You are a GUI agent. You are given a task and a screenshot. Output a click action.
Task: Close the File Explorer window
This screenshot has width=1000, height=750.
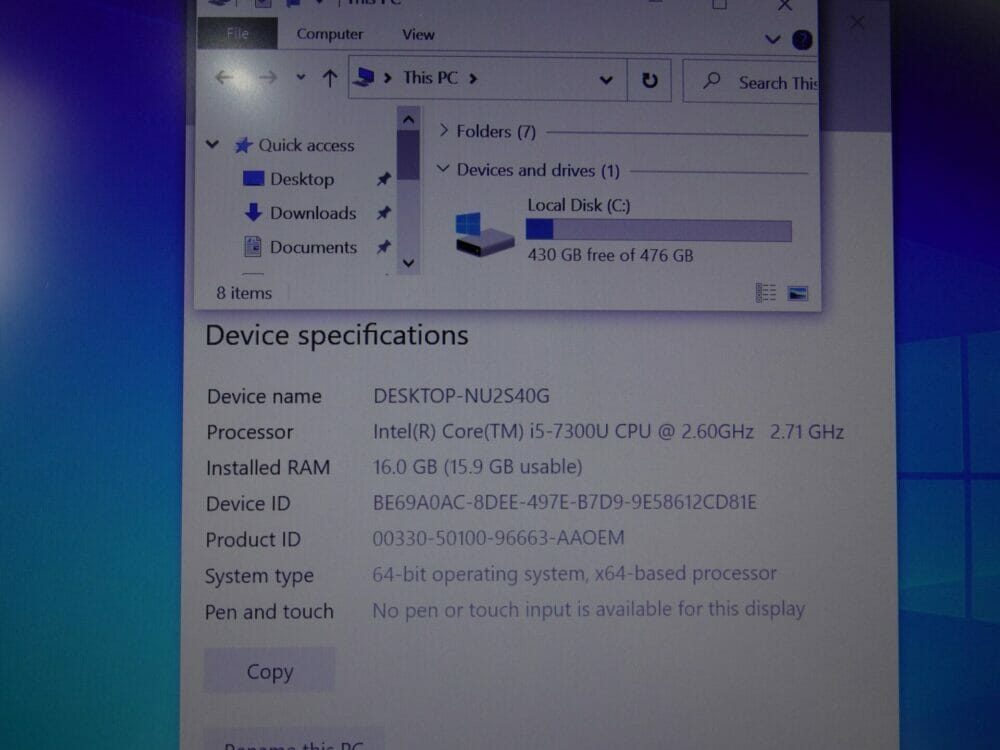pos(785,6)
